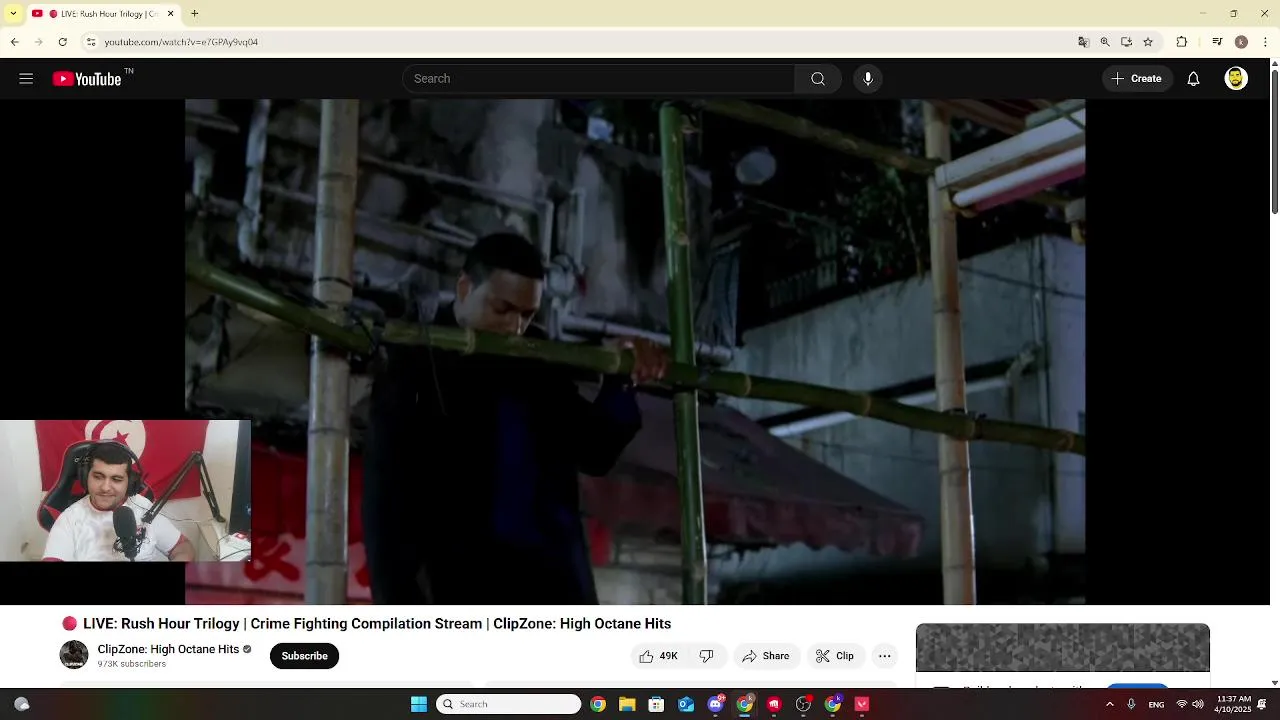
Task: Click the youtube.com address bar URL
Action: pos(181,42)
